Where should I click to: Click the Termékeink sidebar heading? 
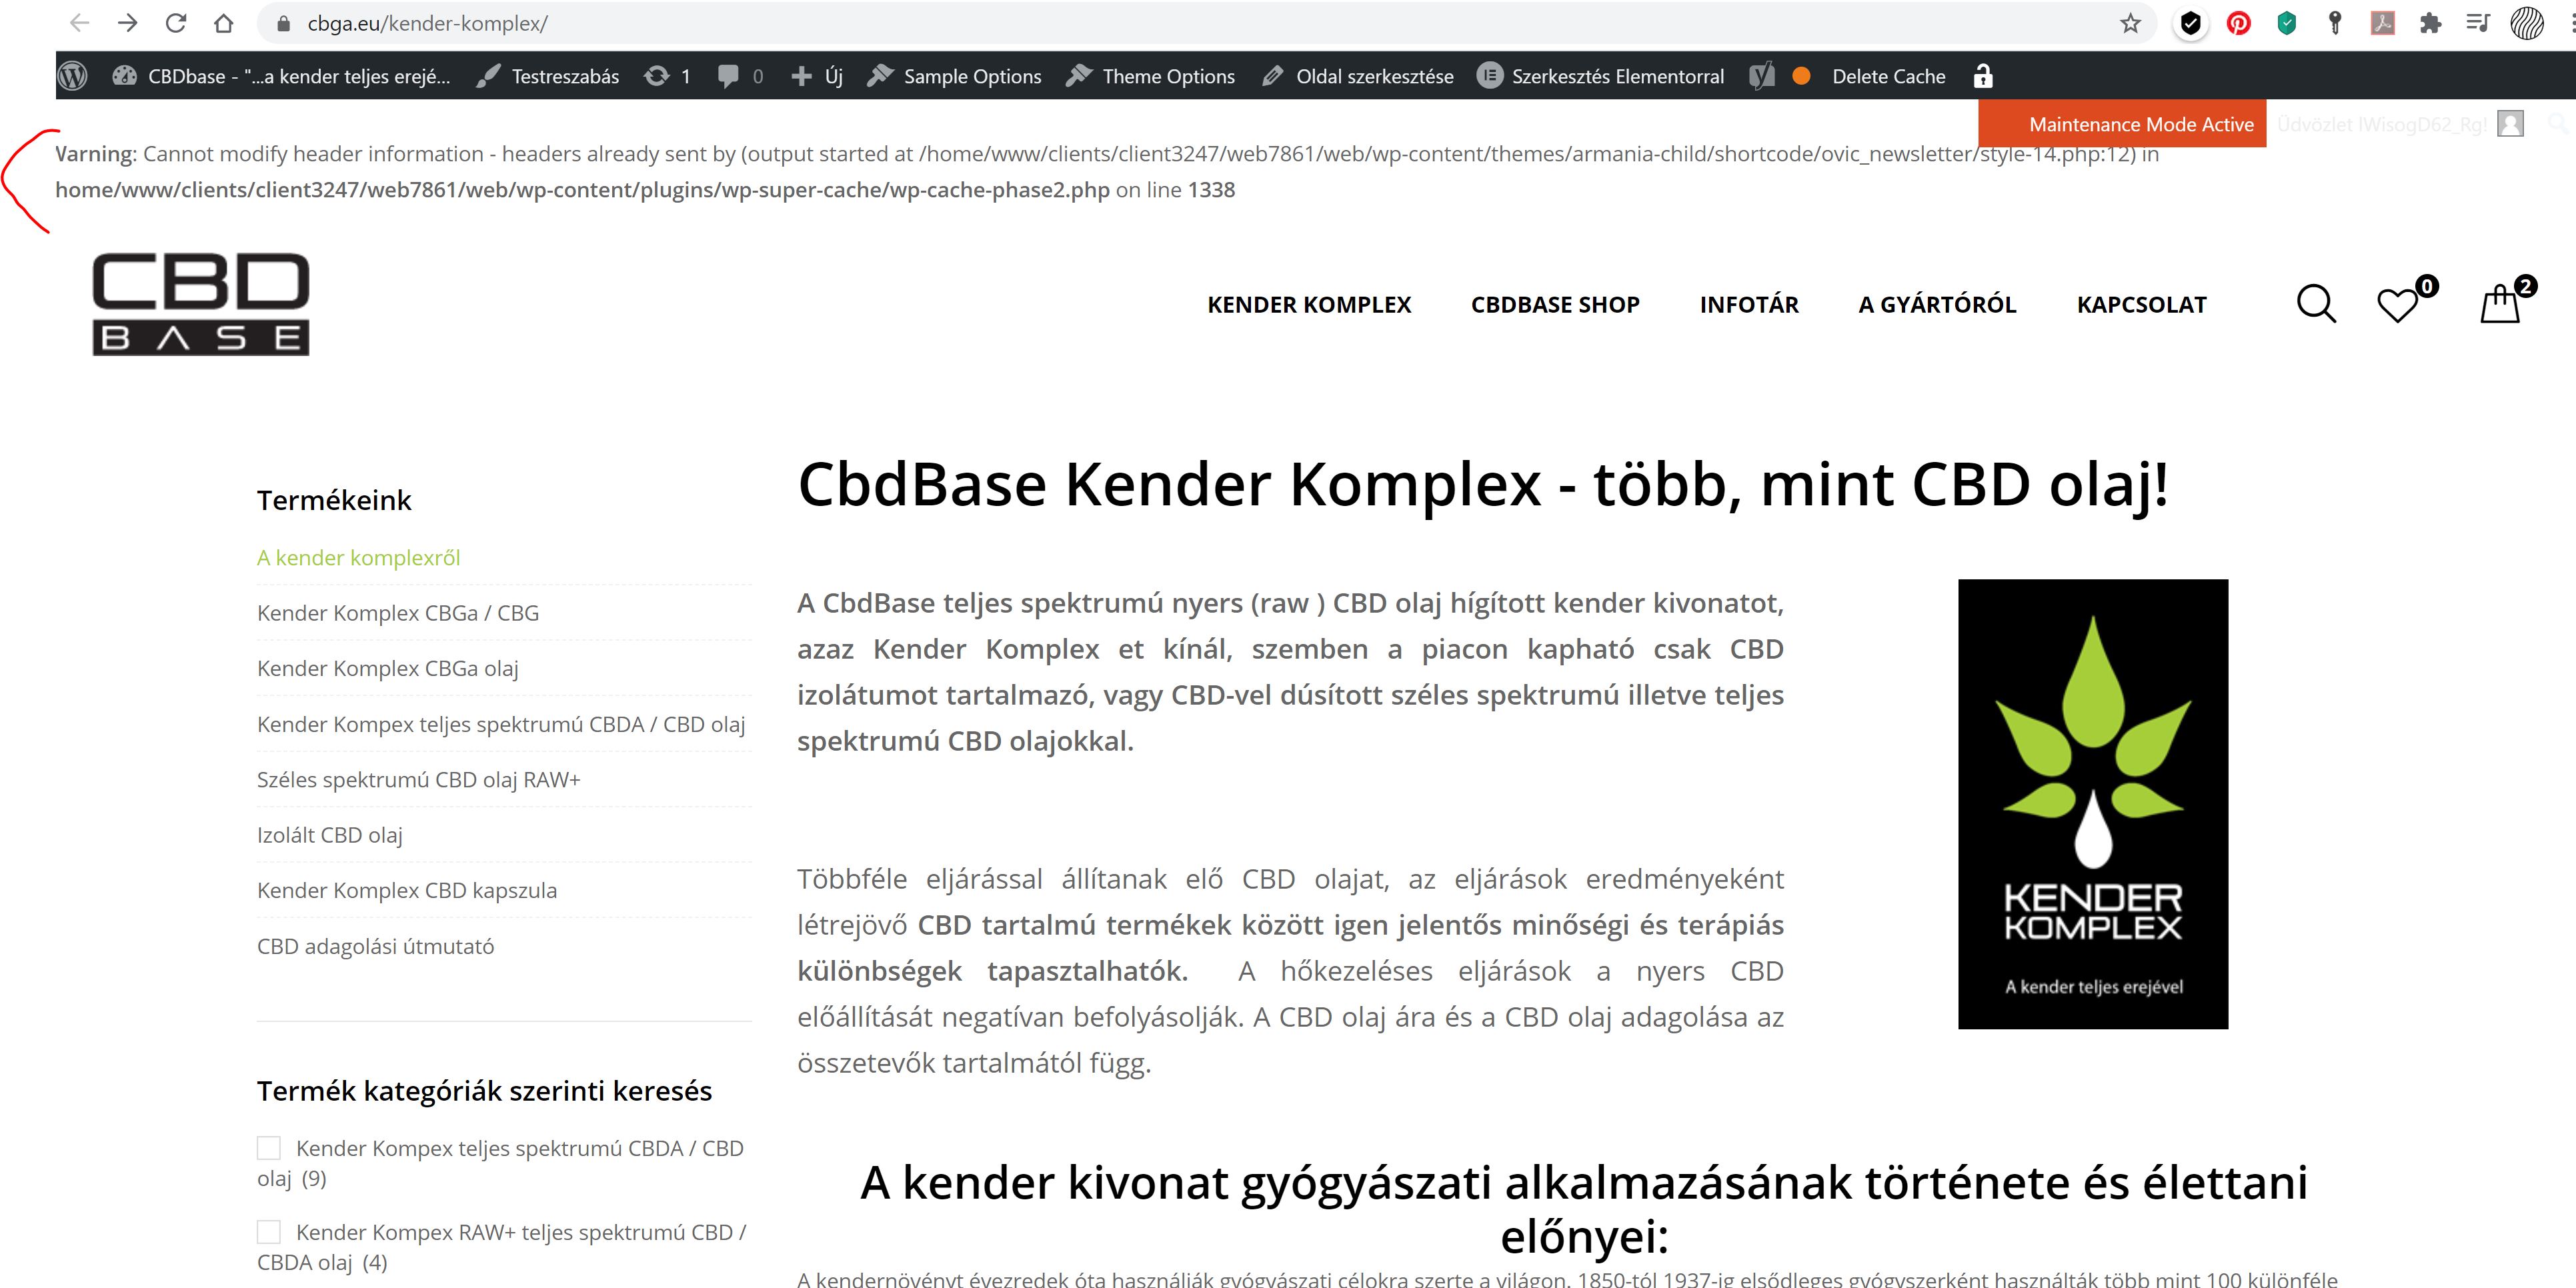[334, 500]
